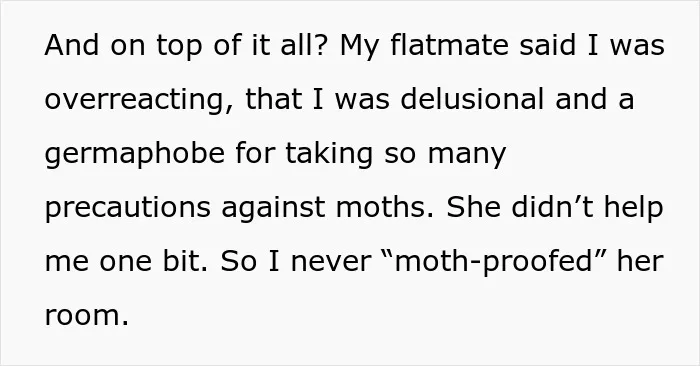Screen dimensions: 700x366
Task: Click the opening word "And"
Action: (x=71, y=45)
